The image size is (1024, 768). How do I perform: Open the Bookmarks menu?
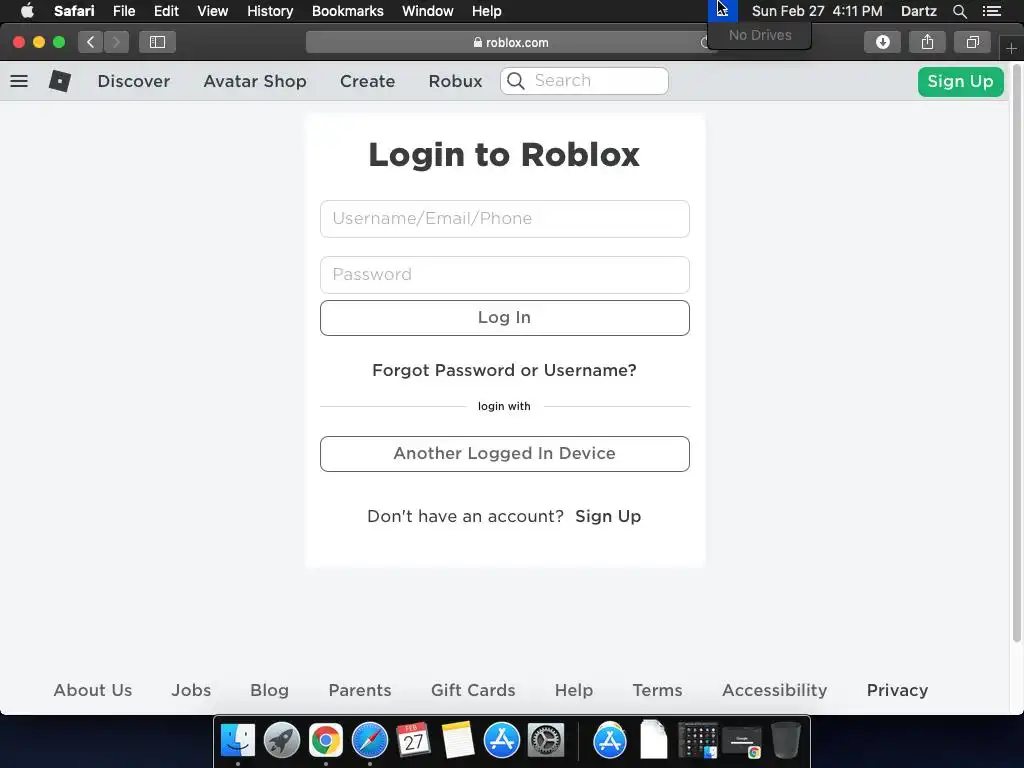click(347, 11)
